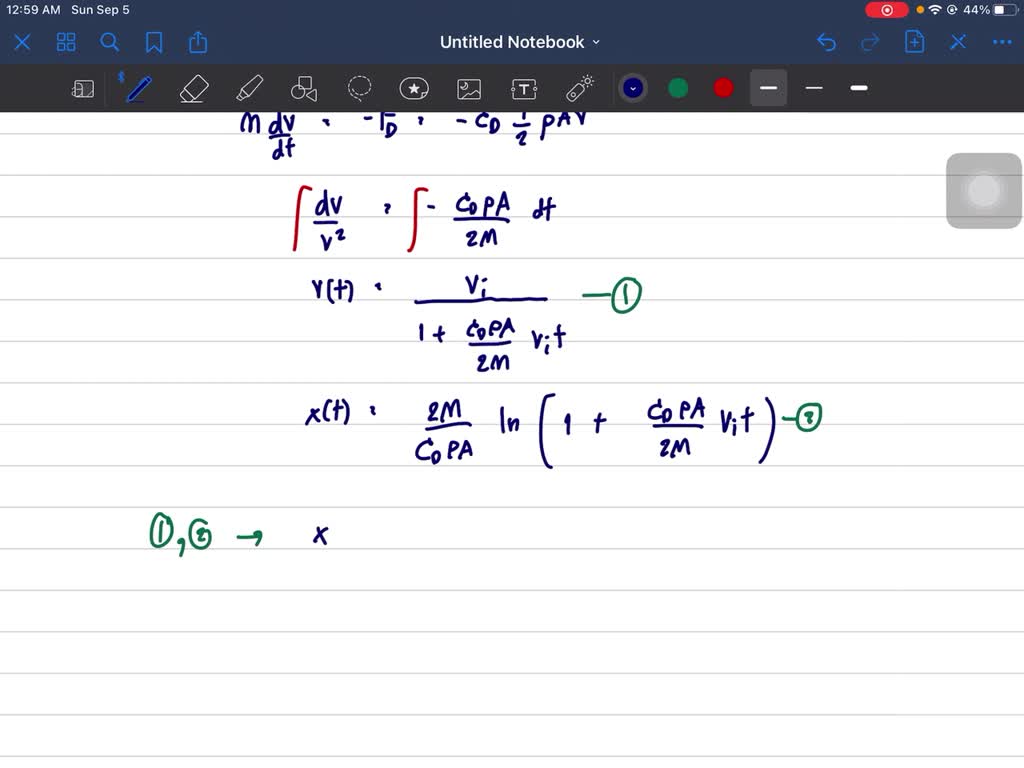Bookmark the current page
Image resolution: width=1024 pixels, height=768 pixels.
(x=154, y=42)
